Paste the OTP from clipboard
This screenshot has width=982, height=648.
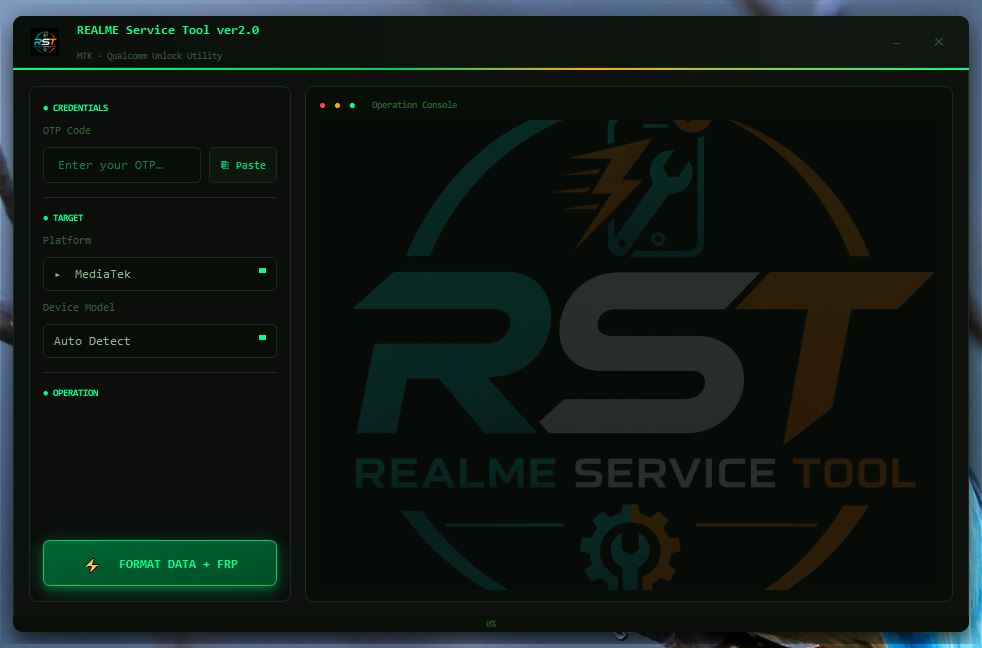coord(243,165)
